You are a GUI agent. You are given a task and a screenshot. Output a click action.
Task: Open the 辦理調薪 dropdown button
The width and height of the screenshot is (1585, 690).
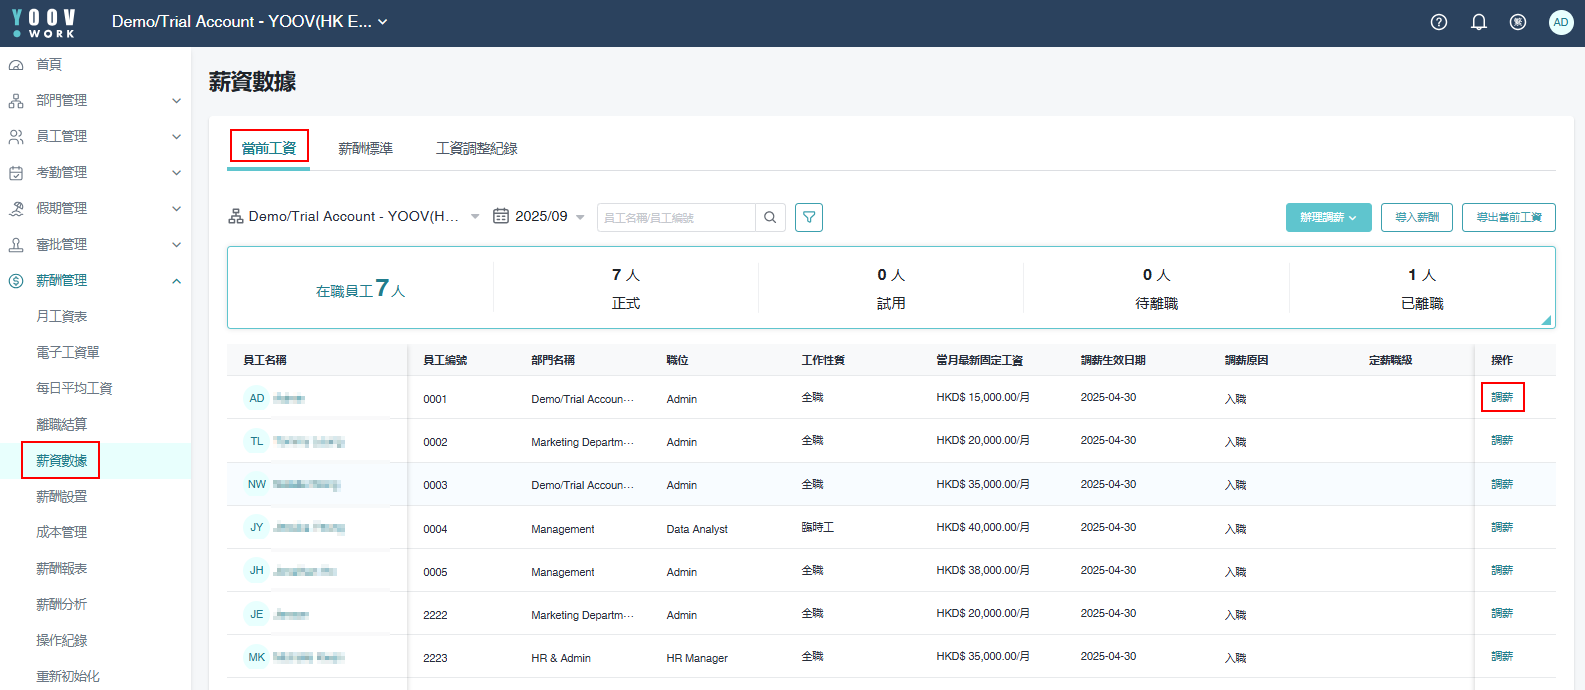1328,217
